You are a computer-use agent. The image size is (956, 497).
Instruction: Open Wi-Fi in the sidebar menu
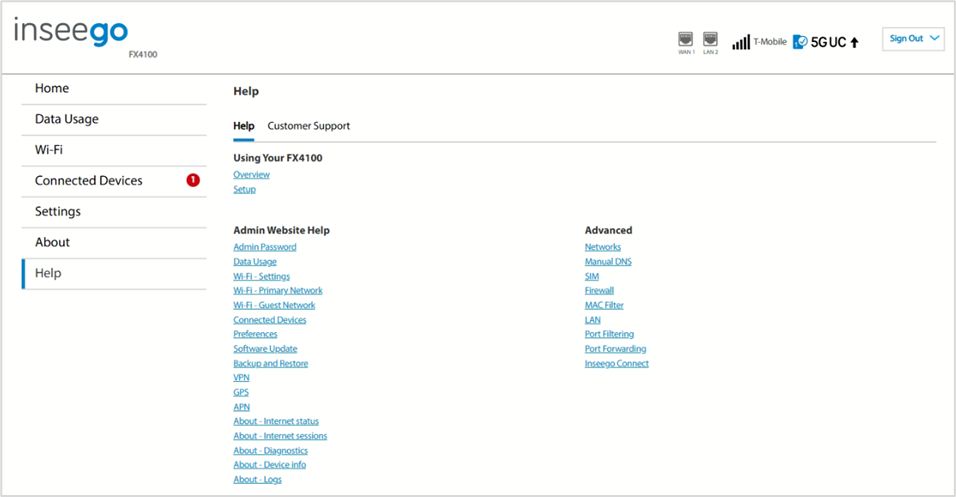click(114, 150)
